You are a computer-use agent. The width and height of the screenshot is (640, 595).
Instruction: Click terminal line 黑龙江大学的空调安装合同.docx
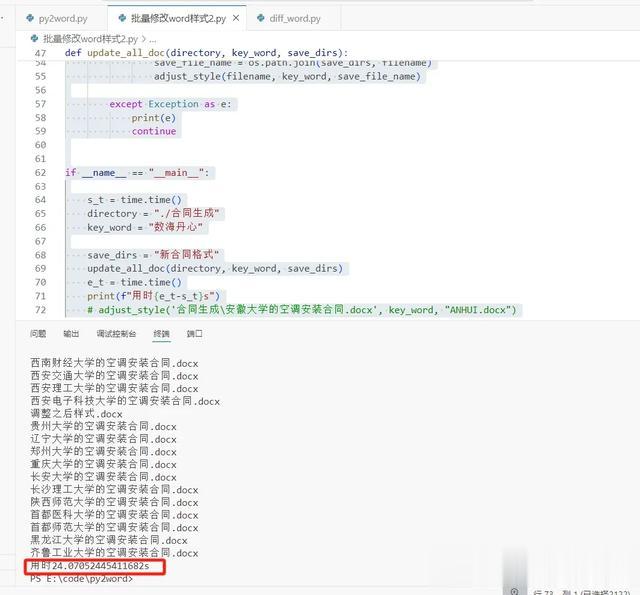[x=109, y=540]
